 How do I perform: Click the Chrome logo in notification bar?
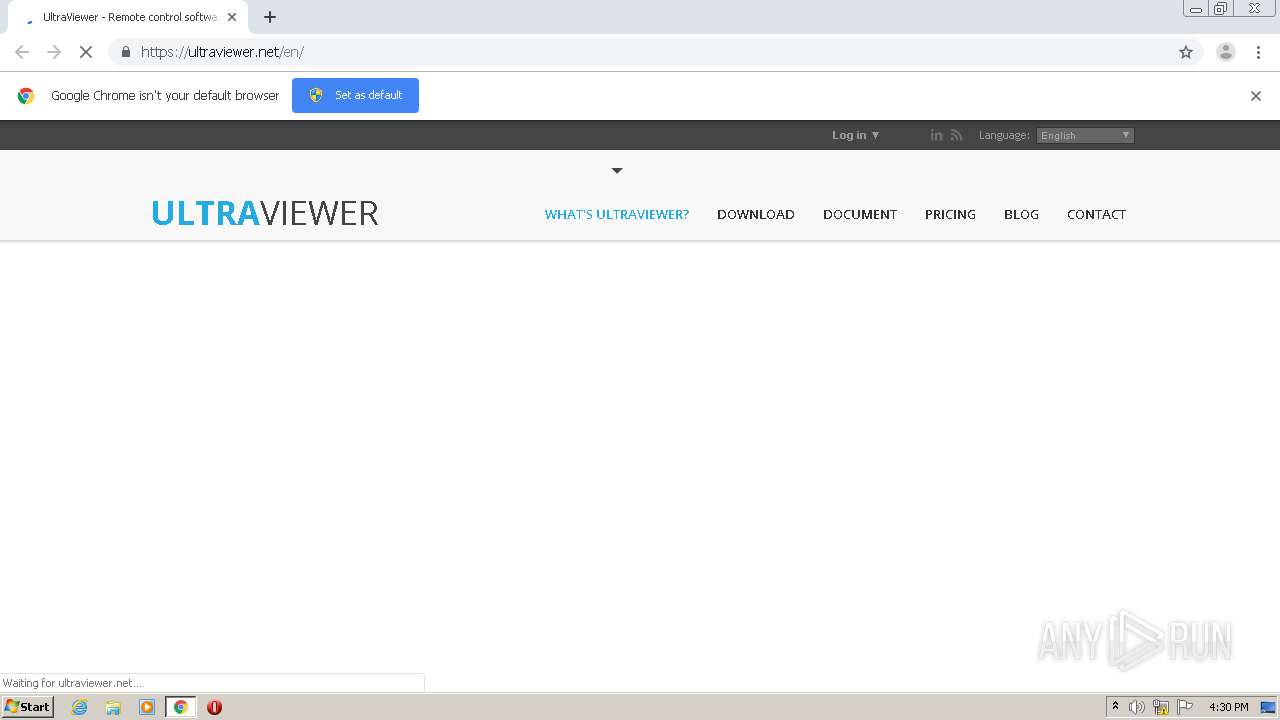[x=26, y=96]
